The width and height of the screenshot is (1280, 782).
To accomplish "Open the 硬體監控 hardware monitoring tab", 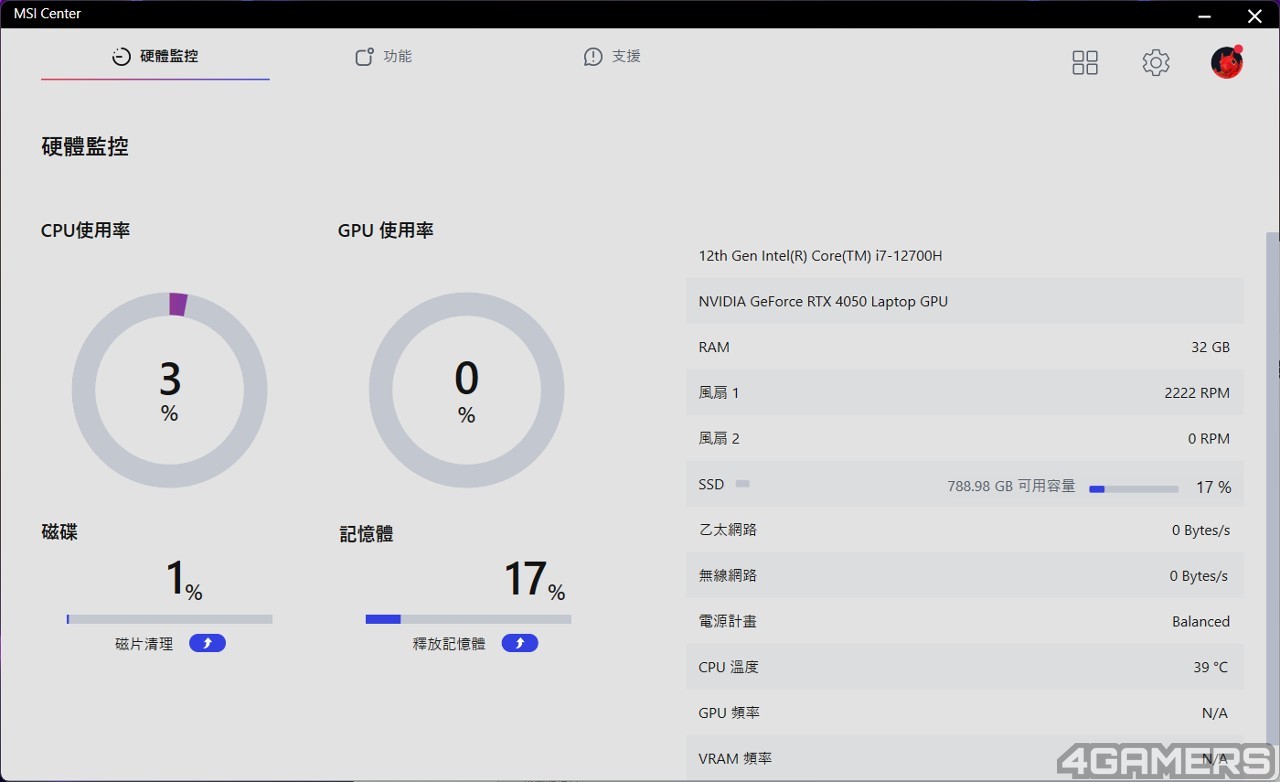I will tap(155, 56).
